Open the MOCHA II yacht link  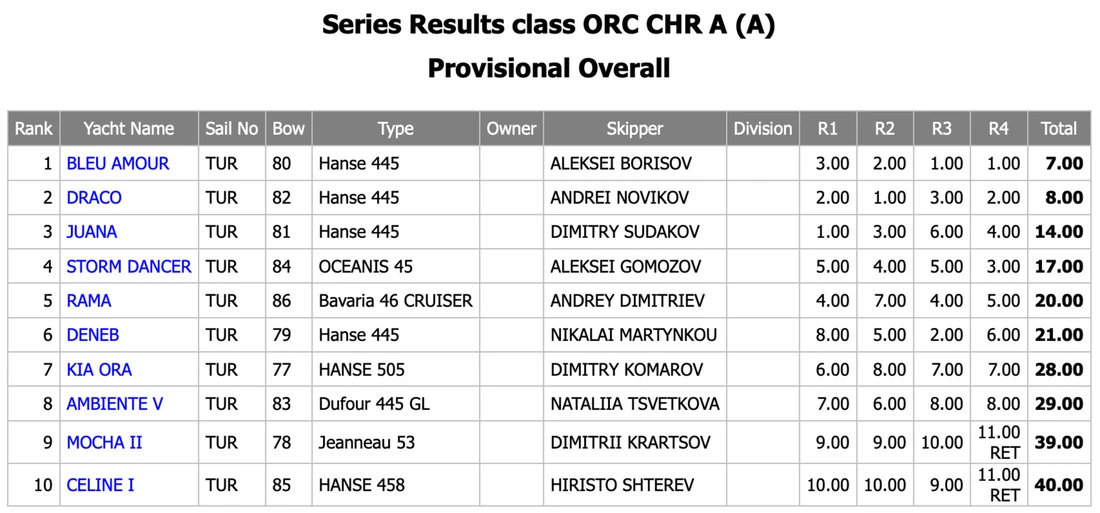click(105, 443)
